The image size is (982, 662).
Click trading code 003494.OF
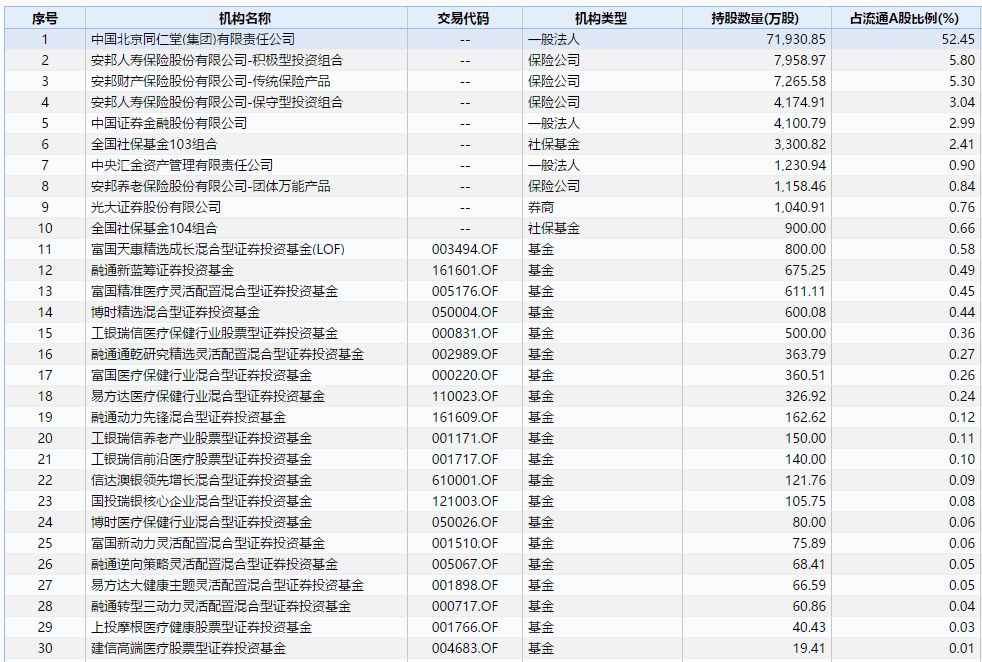tap(465, 249)
